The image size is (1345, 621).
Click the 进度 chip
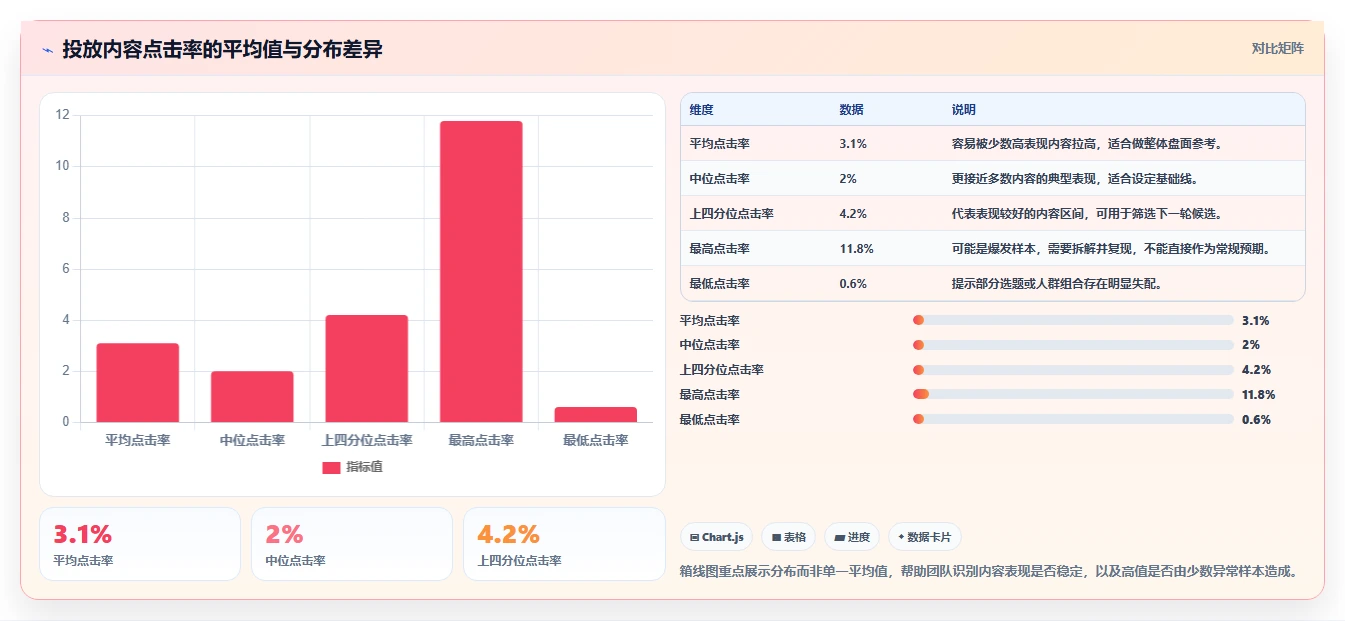click(852, 537)
